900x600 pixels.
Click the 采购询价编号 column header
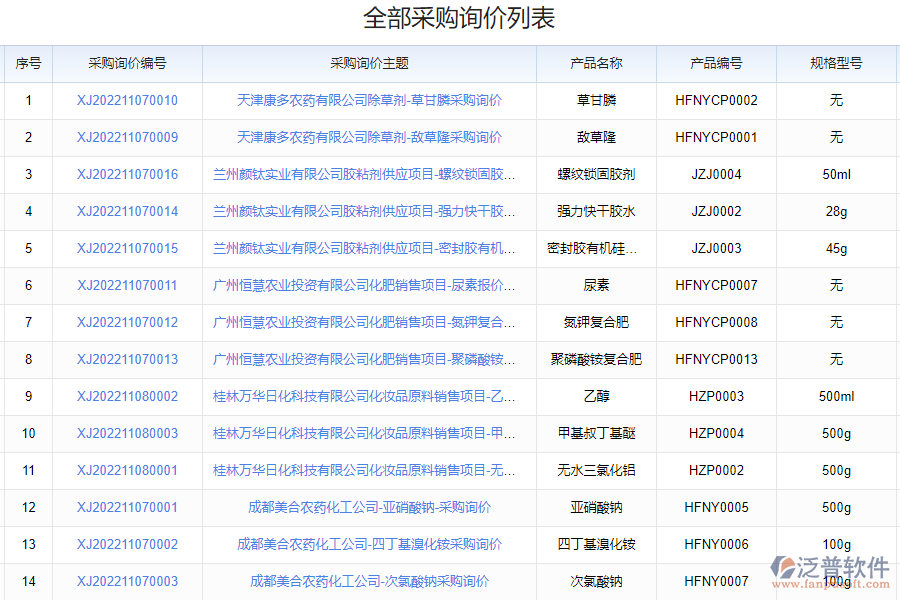click(128, 62)
